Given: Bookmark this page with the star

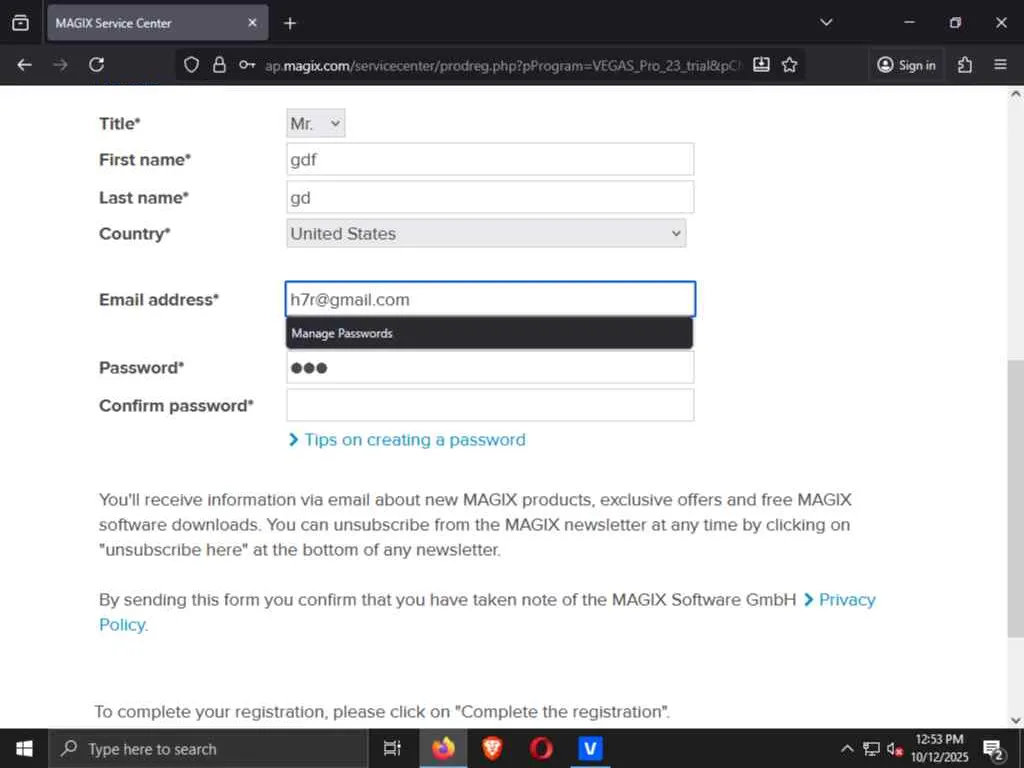Looking at the screenshot, I should coord(790,65).
